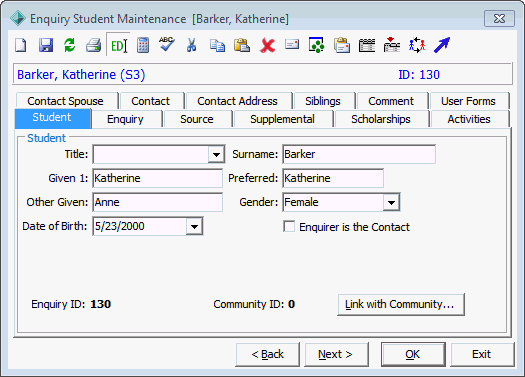This screenshot has height=377, width=525.
Task: Click the ID: 130 header text
Action: point(419,74)
